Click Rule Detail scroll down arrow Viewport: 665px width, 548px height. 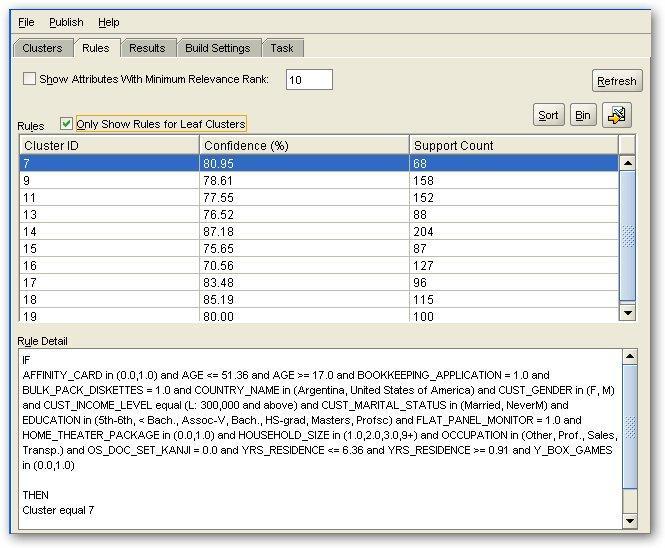[630, 521]
